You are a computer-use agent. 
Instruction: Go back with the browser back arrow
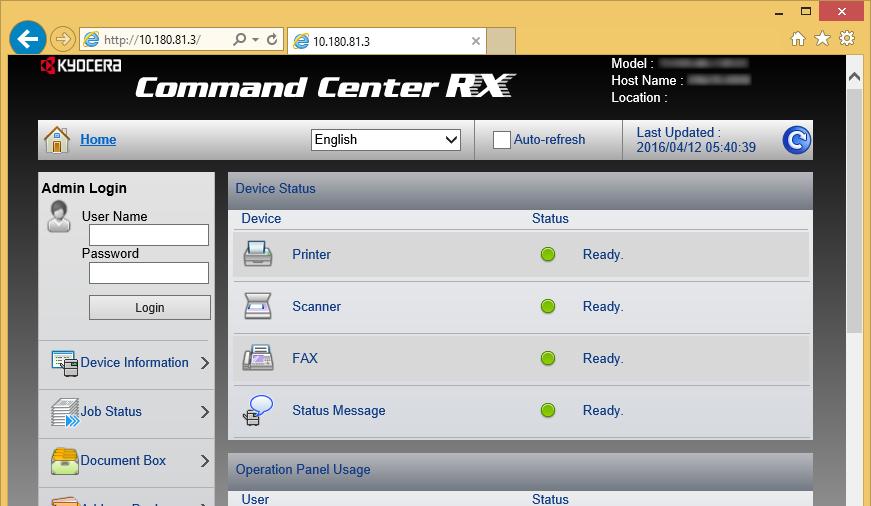coord(27,38)
